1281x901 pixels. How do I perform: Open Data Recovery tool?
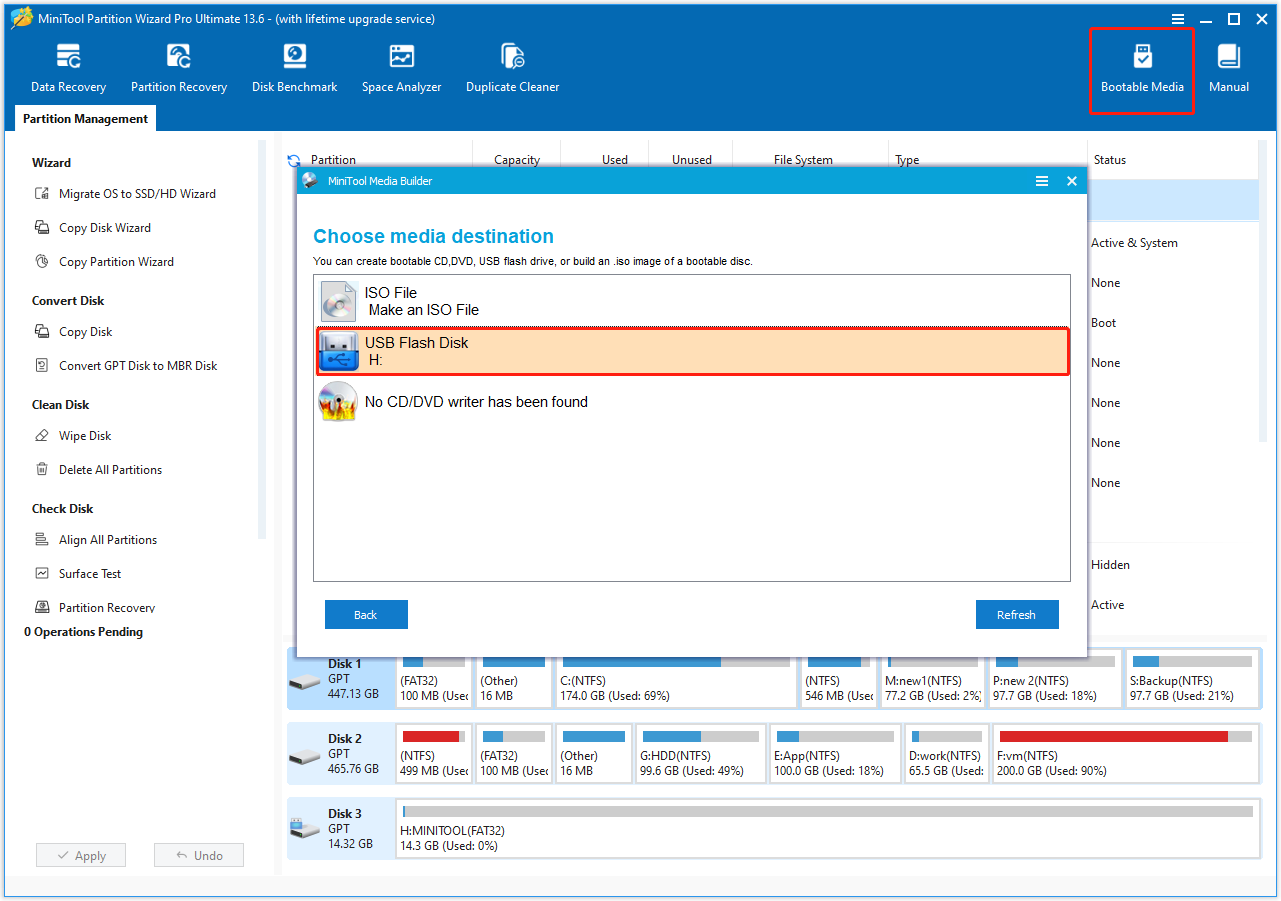[68, 69]
